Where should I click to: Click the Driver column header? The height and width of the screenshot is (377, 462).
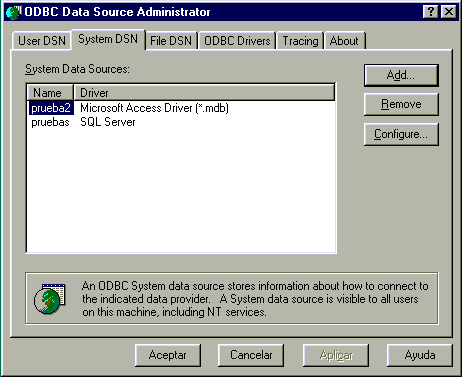[204, 93]
